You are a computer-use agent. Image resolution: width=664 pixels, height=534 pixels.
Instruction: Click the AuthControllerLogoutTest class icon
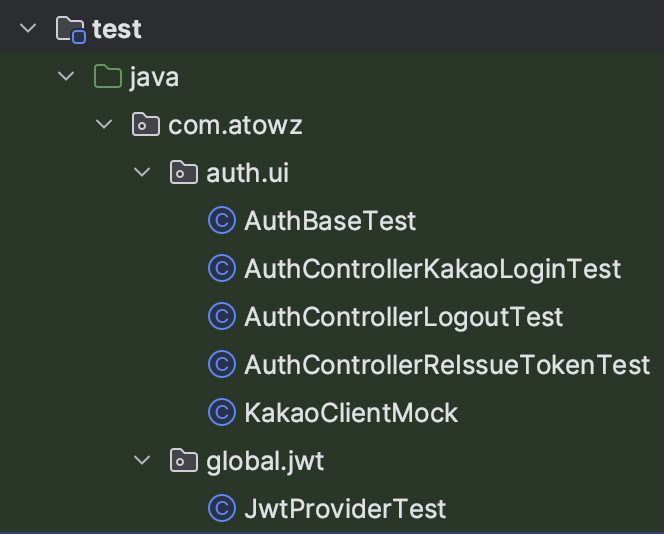[222, 316]
